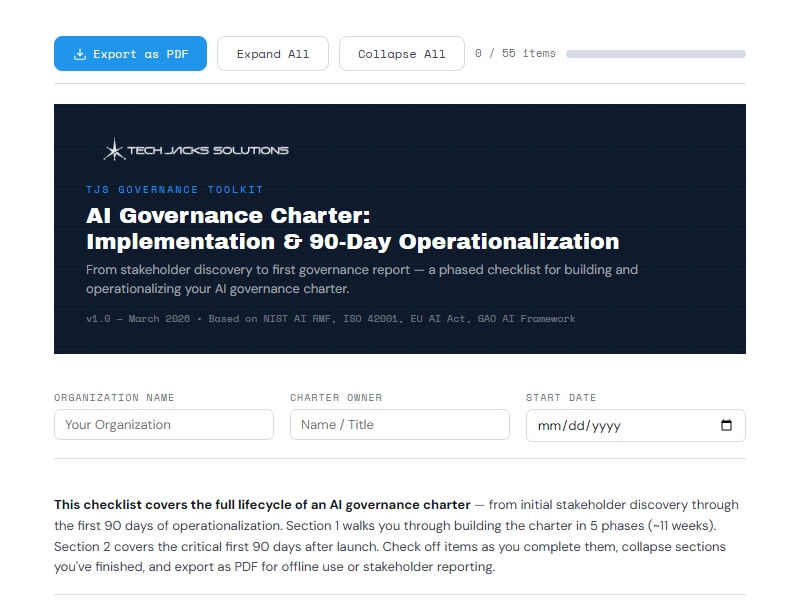Open the calendar picker on Start Date

click(725, 425)
